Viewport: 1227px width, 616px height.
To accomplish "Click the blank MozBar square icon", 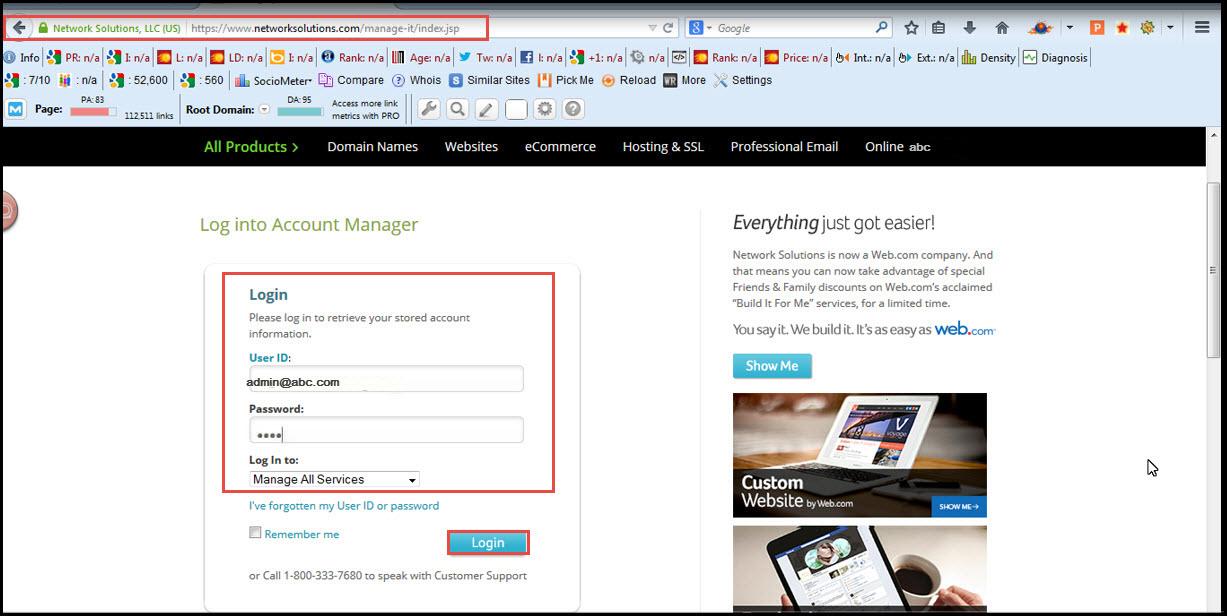I will [x=515, y=109].
